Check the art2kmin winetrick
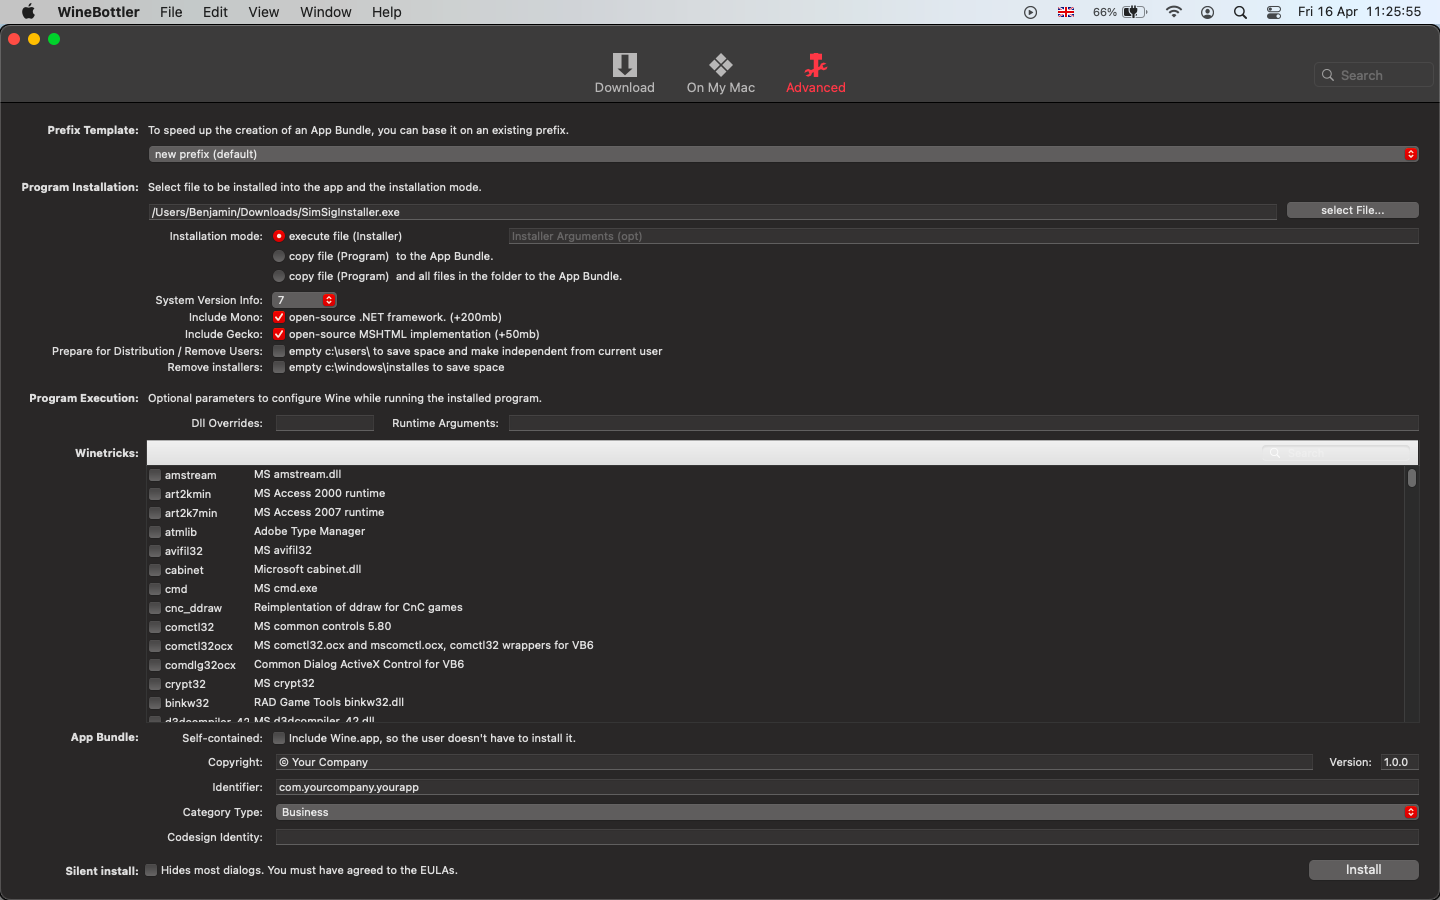1440x900 pixels. pos(155,494)
